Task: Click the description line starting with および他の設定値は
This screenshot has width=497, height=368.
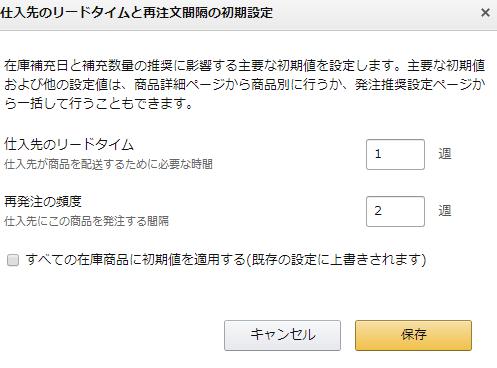Action: coord(244,85)
